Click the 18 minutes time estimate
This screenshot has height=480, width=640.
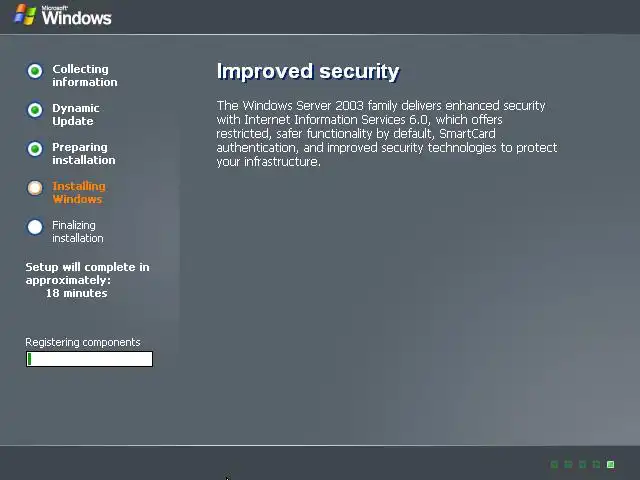76,293
